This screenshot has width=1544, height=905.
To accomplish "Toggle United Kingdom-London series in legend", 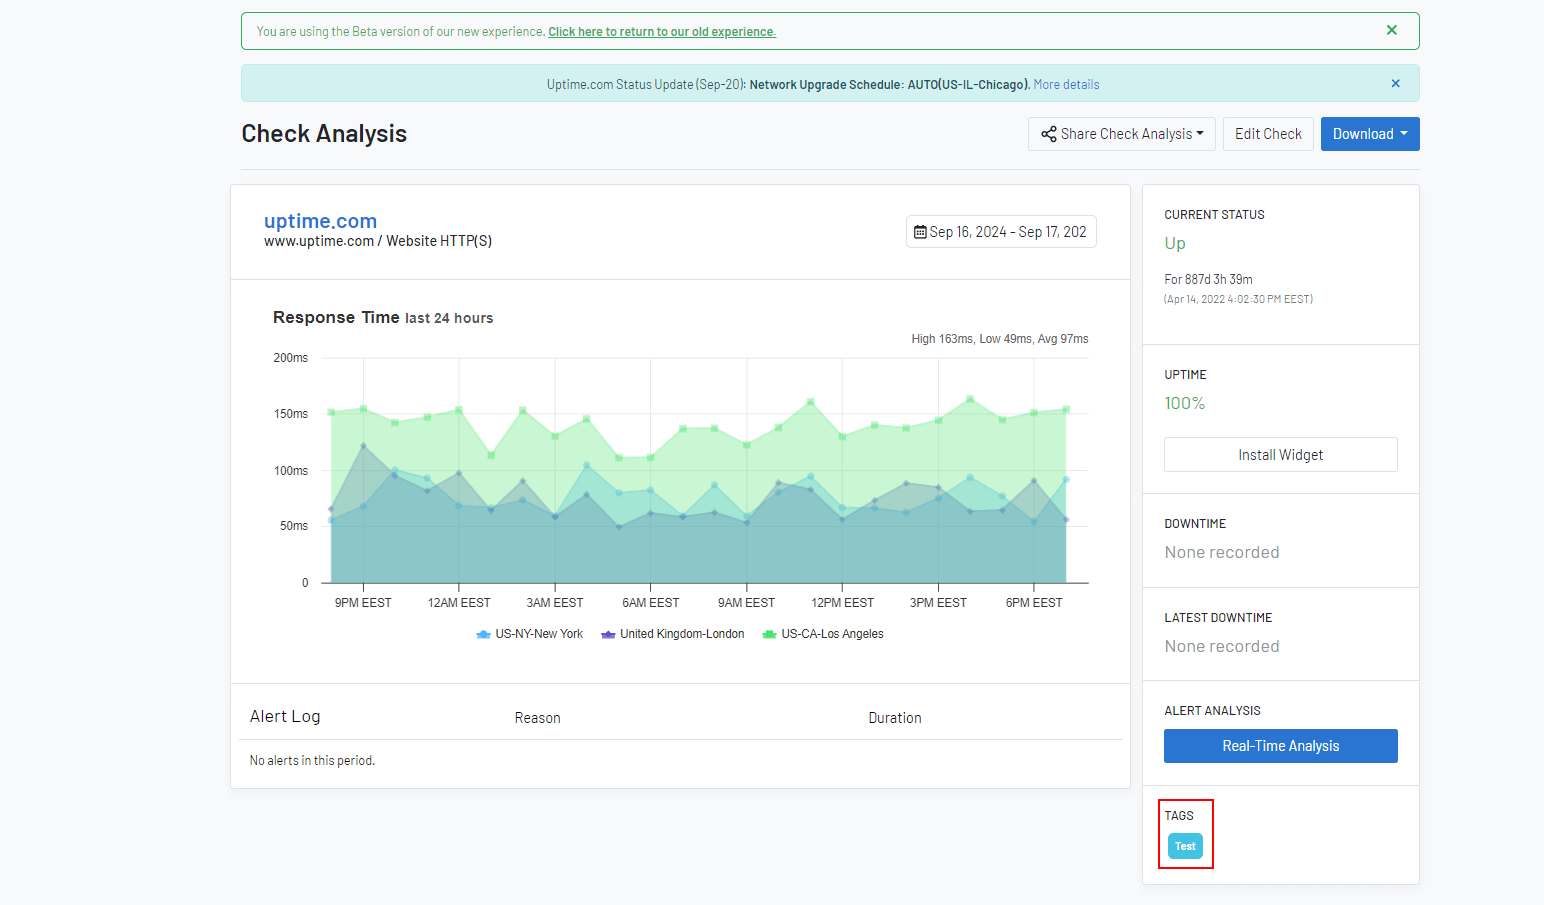I will click(x=673, y=634).
